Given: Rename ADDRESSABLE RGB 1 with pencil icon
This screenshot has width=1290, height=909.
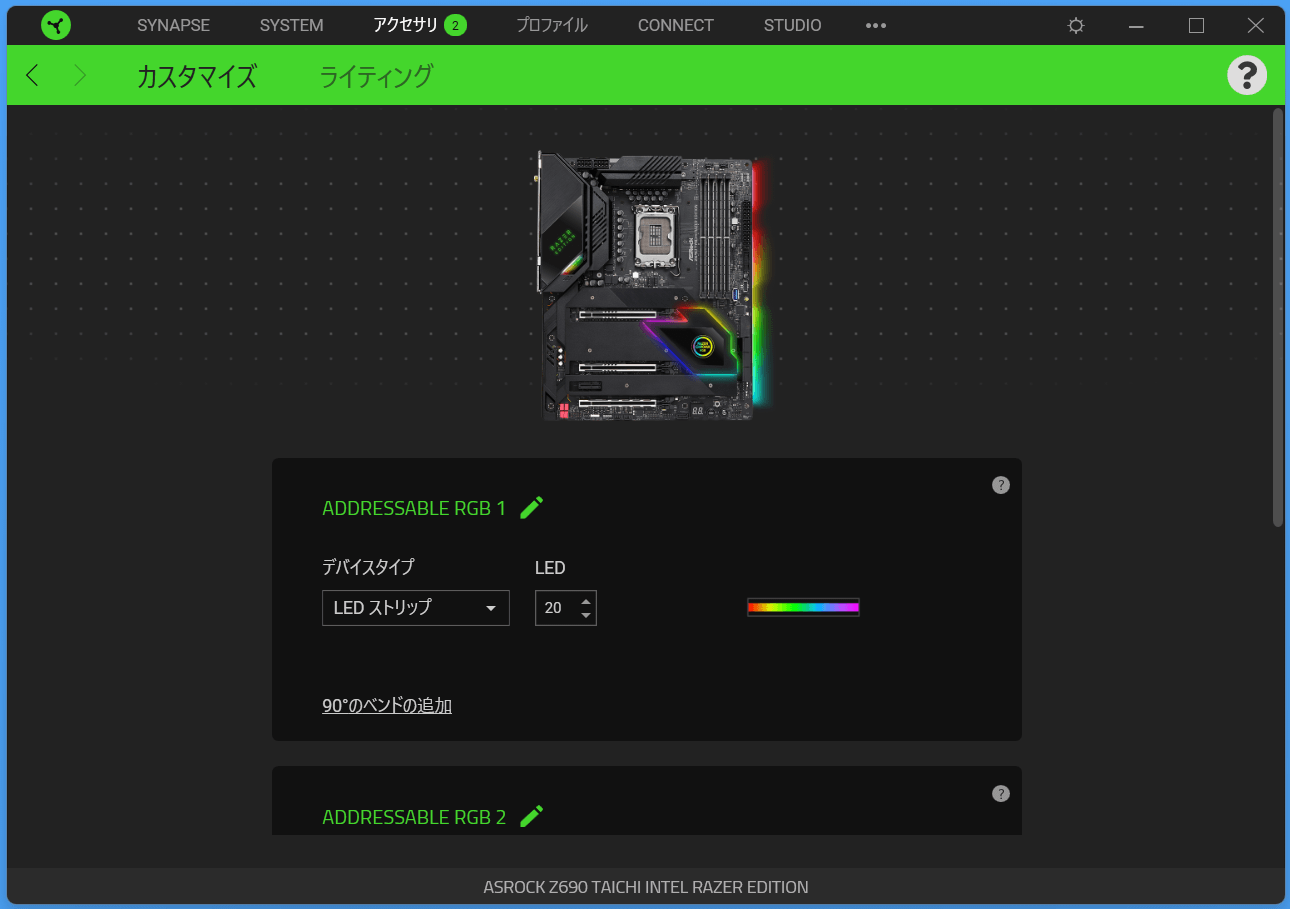Looking at the screenshot, I should [532, 507].
